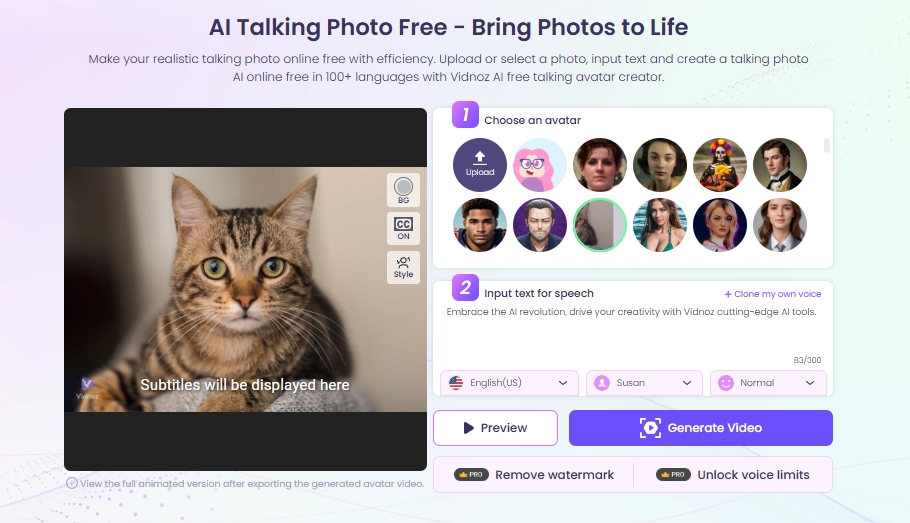Follow the Clone my own voice link

(772, 294)
